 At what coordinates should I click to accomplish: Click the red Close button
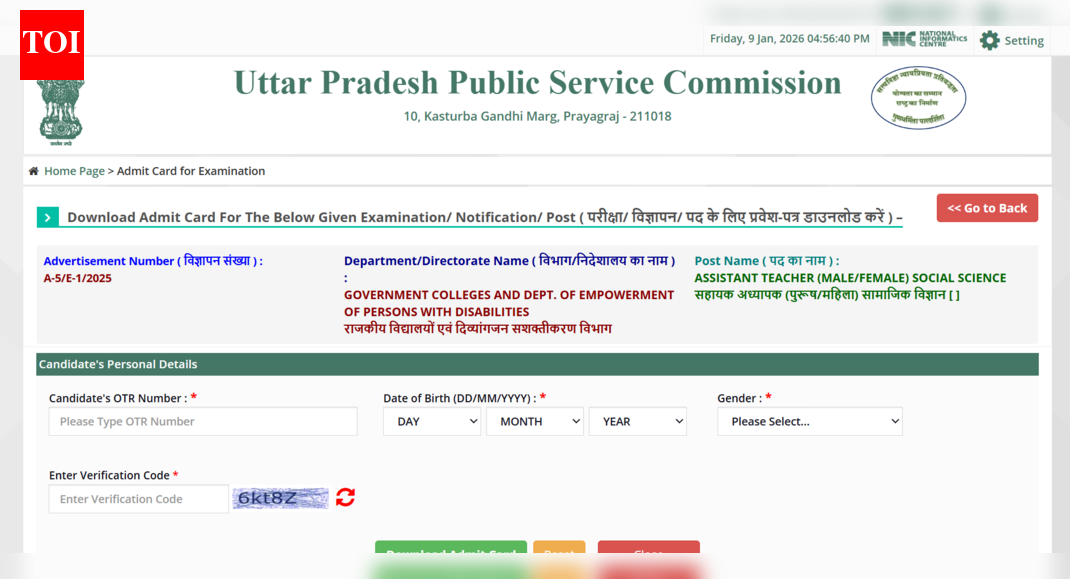click(648, 553)
